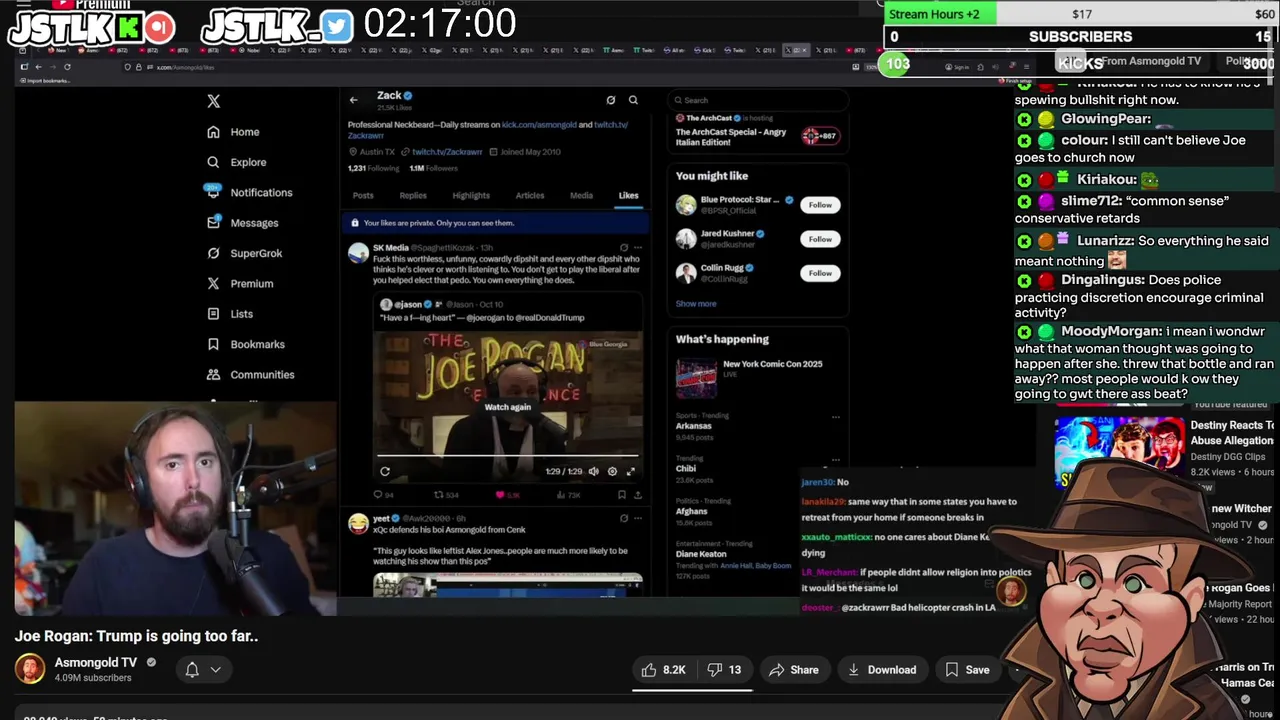
Task: Click the YouTube Share button
Action: [x=793, y=670]
